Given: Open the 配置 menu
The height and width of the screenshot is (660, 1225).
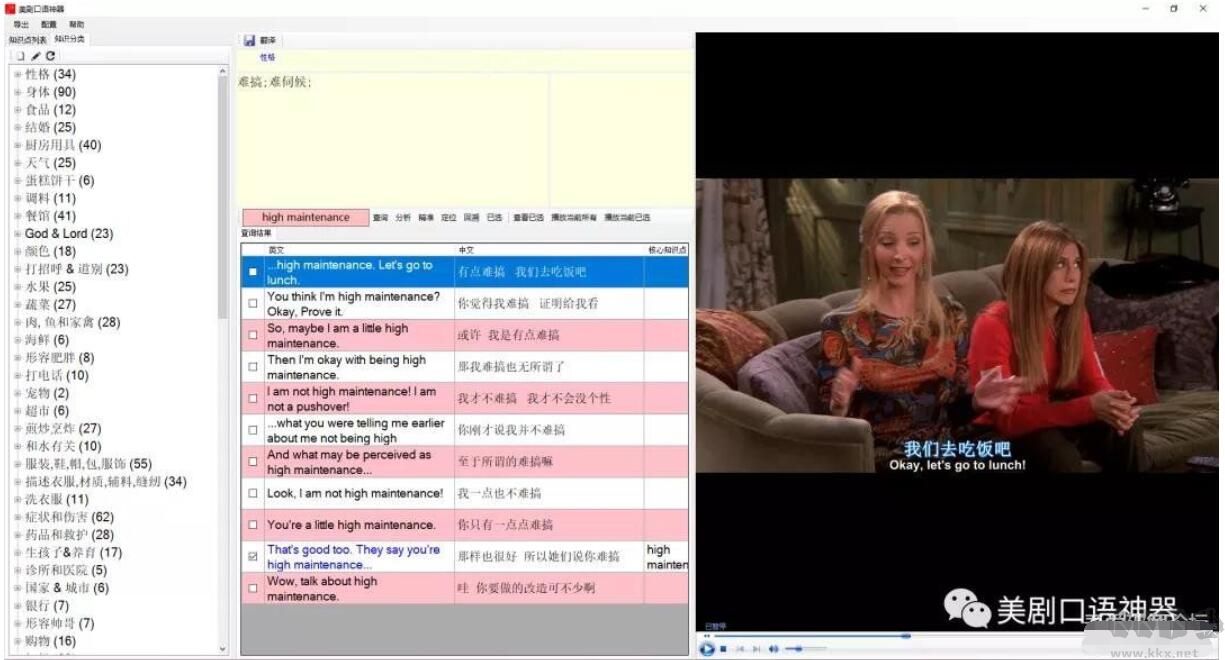Looking at the screenshot, I should coord(49,24).
